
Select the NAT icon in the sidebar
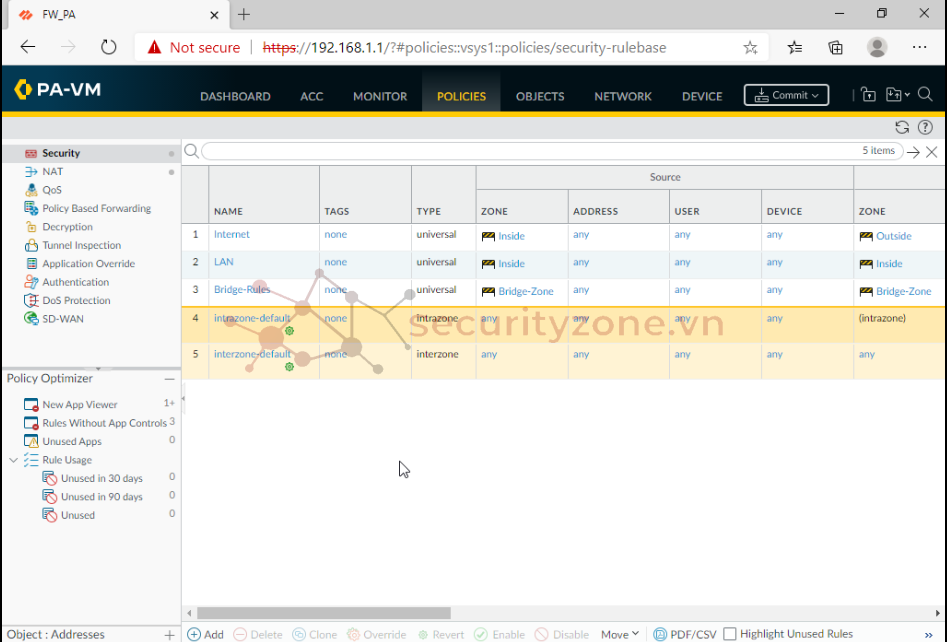[x=31, y=172]
